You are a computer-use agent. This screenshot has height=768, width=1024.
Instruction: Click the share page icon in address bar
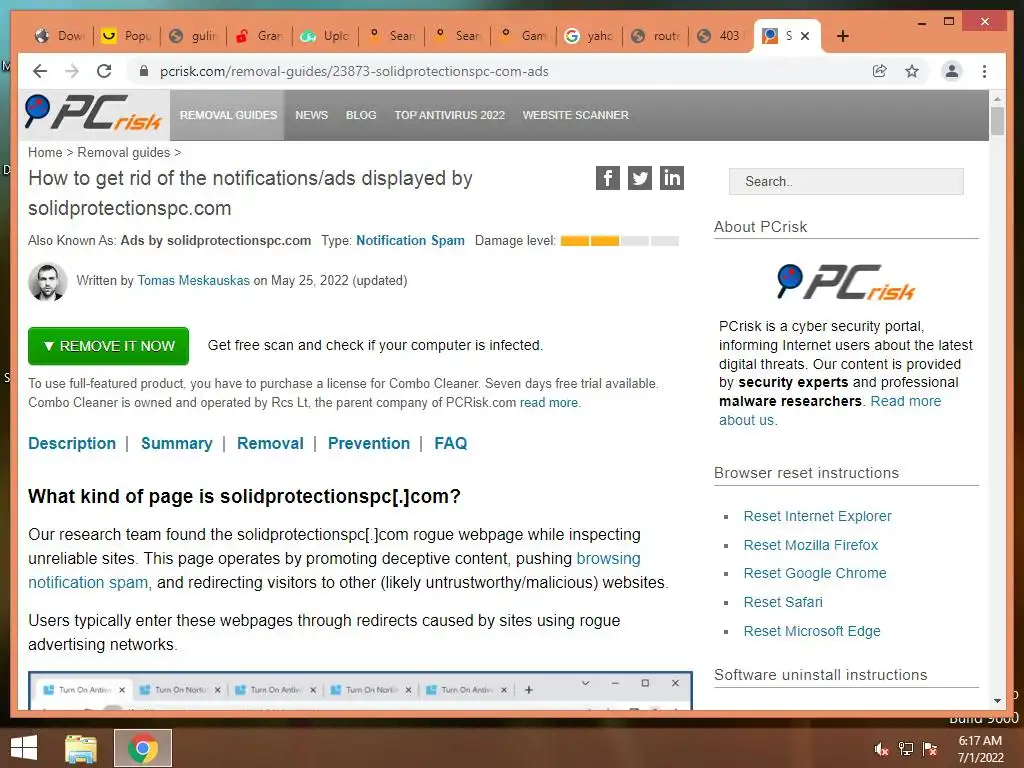(880, 71)
